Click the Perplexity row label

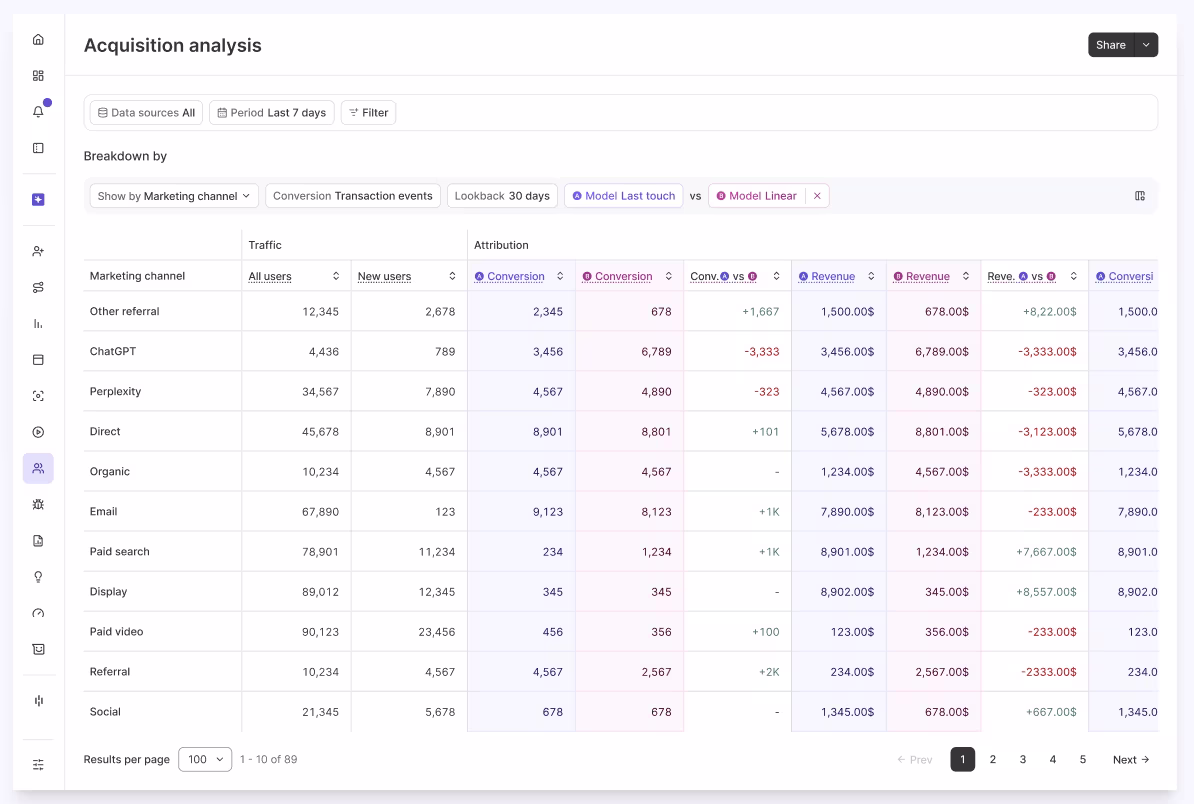click(x=116, y=391)
